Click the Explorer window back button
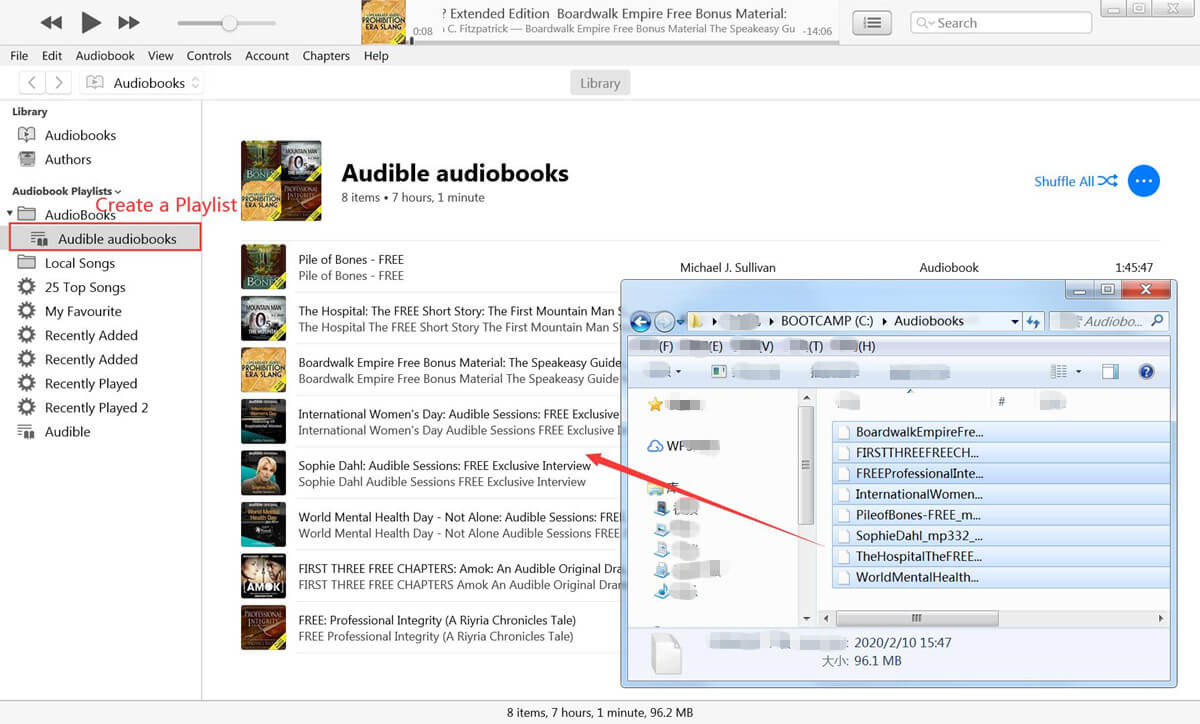 tap(641, 321)
